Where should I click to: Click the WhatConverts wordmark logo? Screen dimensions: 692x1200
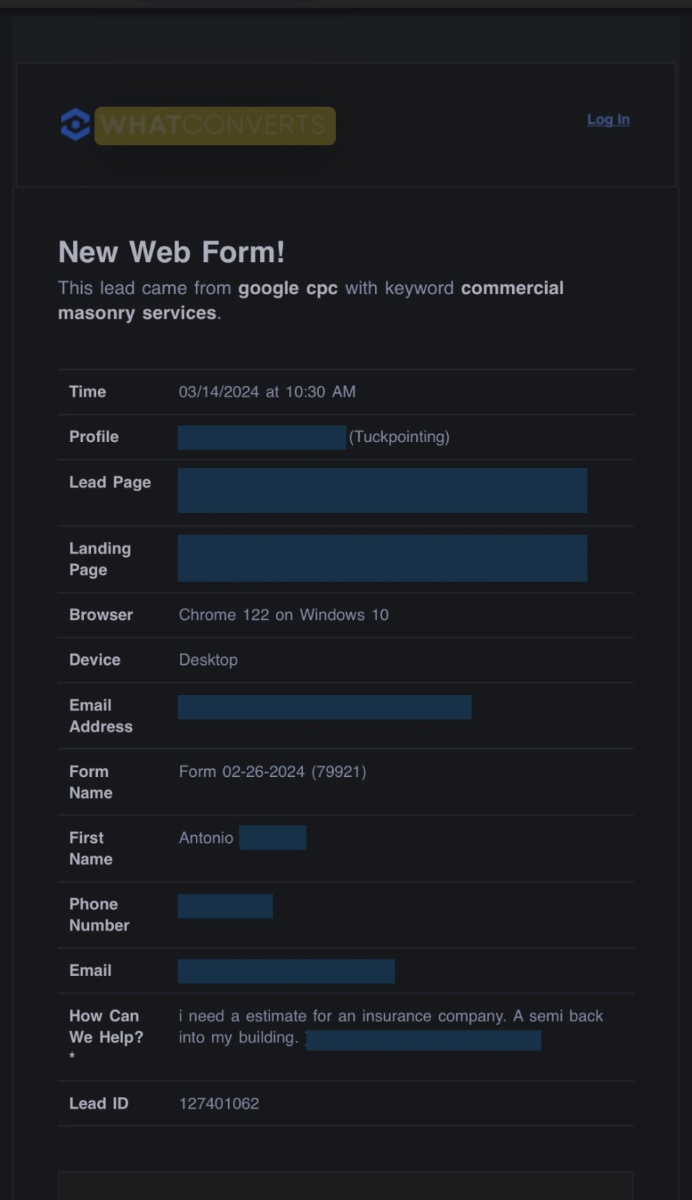pos(215,126)
